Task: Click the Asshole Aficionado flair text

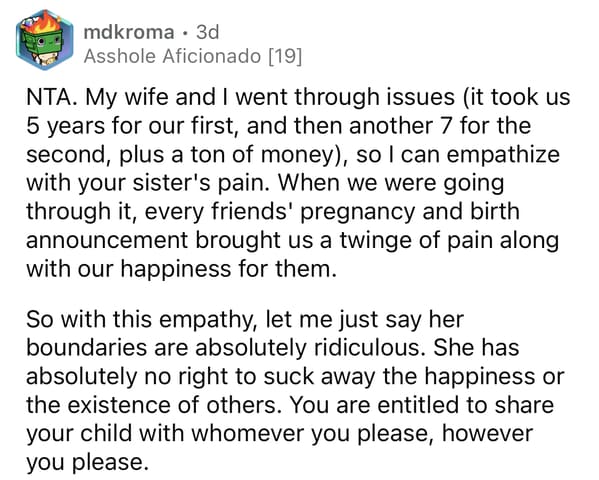Action: (172, 57)
